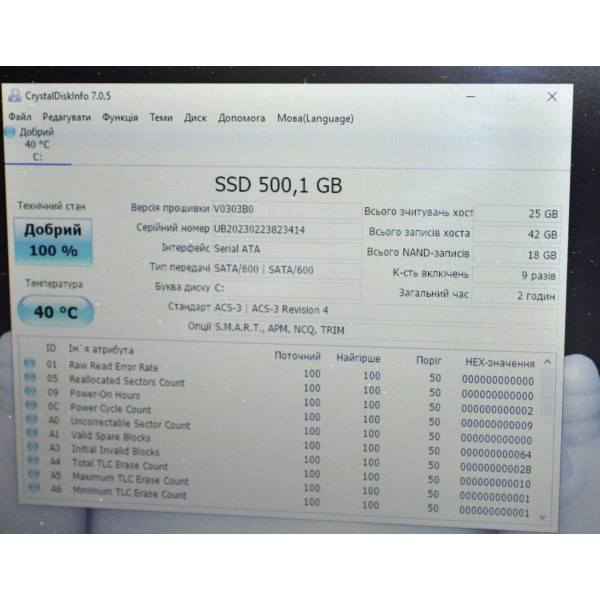Select the Minimum TLC Erase Count row
600x600 pixels.
[x=279, y=499]
